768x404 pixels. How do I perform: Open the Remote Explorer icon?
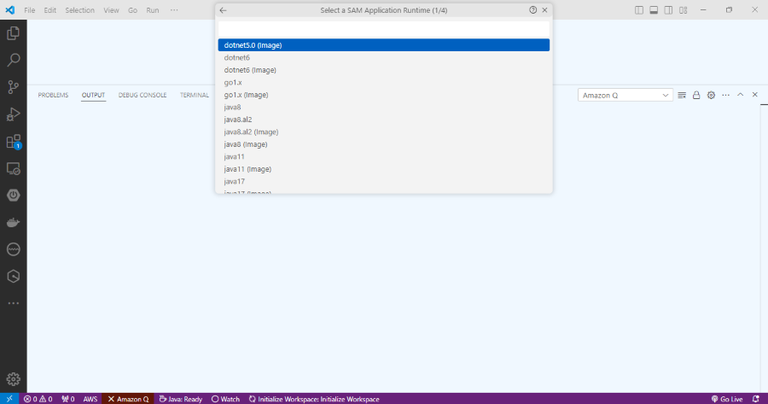[x=13, y=168]
